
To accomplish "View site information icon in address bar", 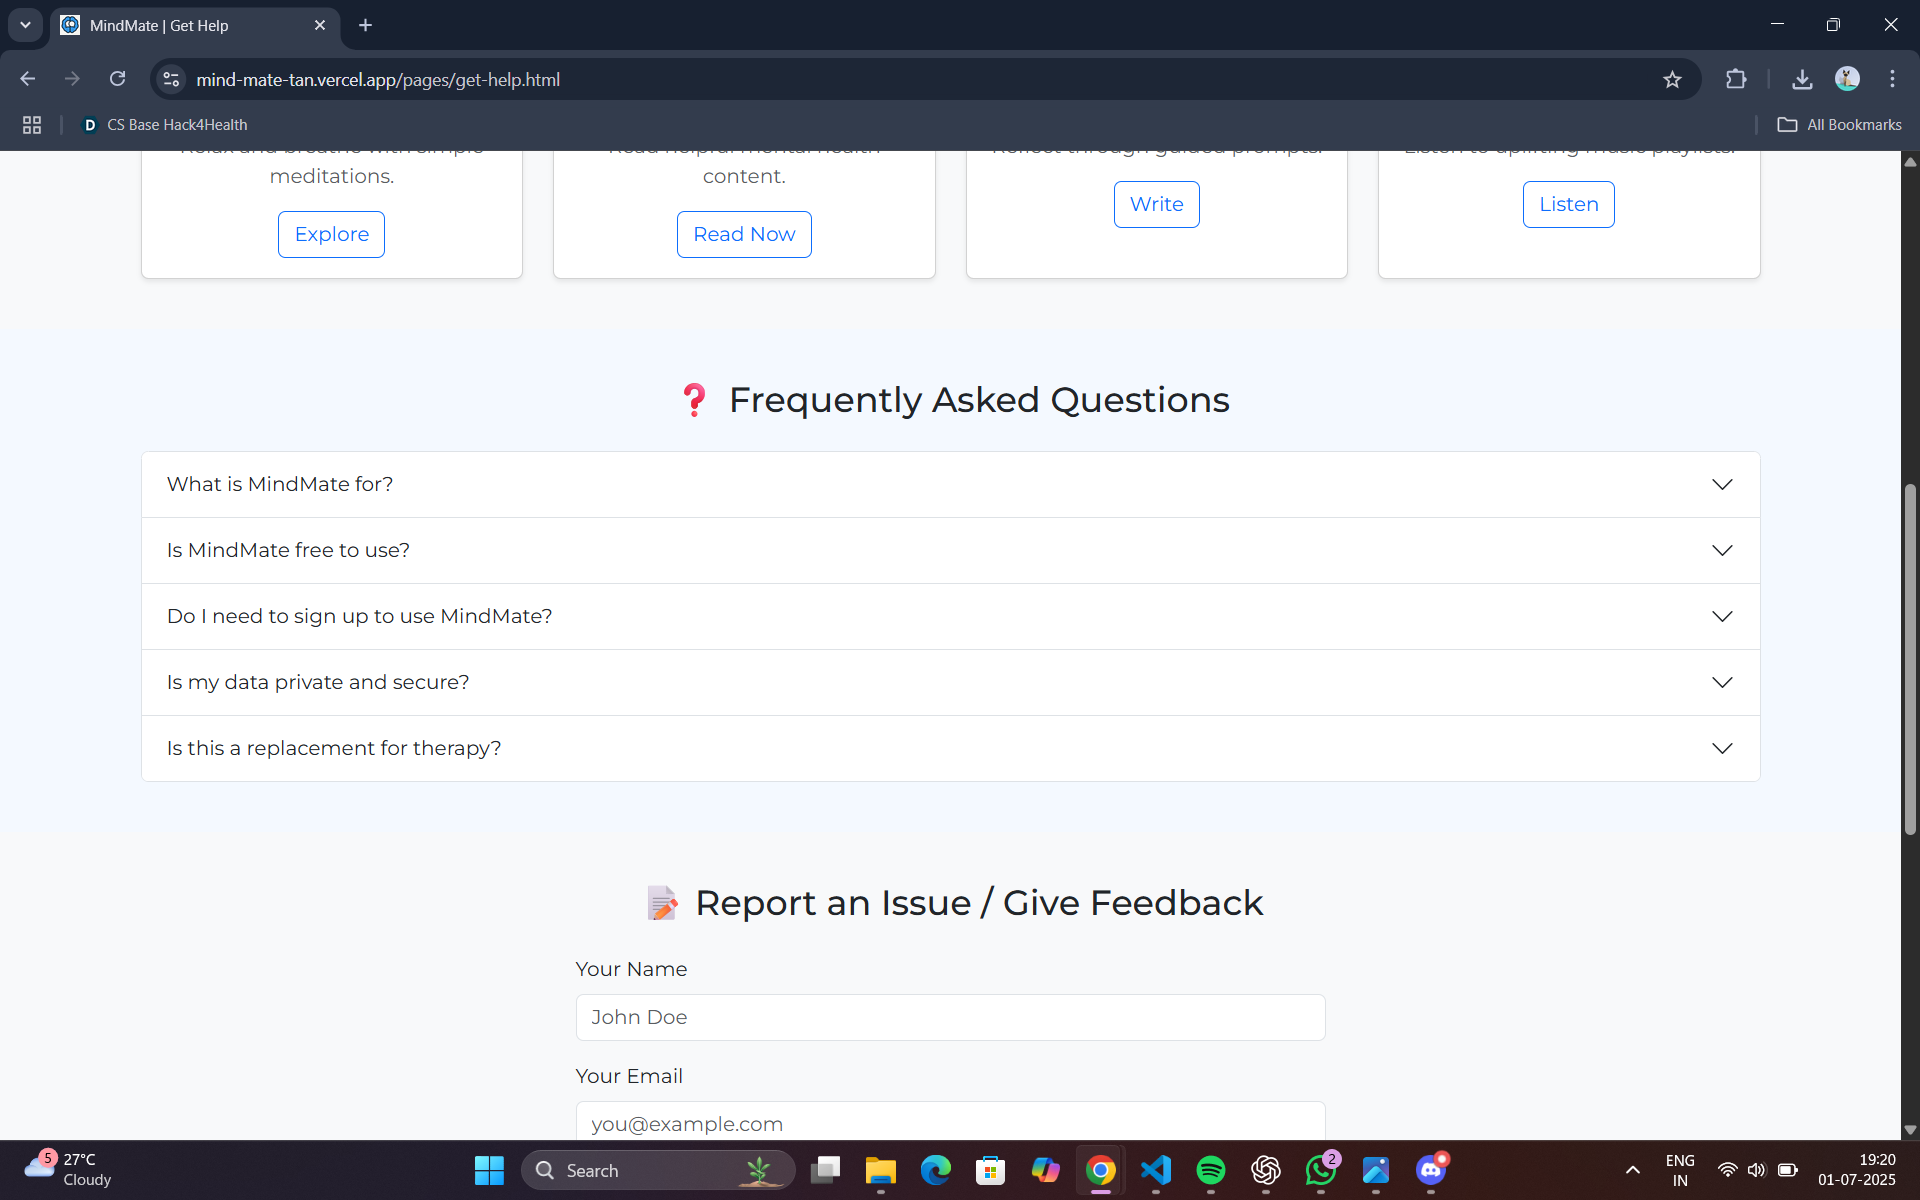I will pos(172,79).
